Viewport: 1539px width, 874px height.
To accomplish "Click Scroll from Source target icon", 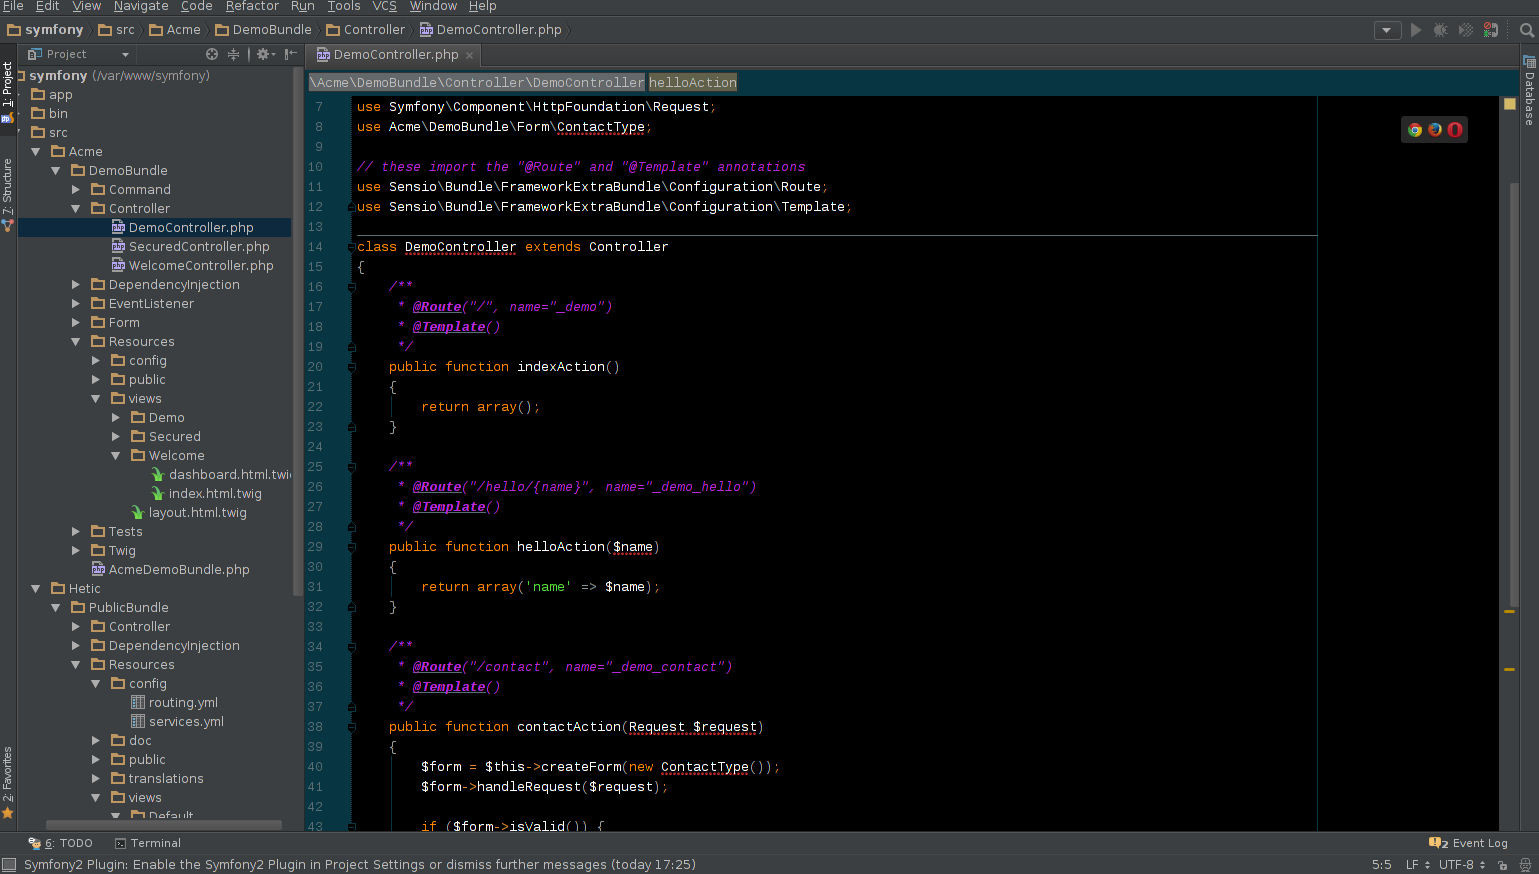I will click(212, 54).
